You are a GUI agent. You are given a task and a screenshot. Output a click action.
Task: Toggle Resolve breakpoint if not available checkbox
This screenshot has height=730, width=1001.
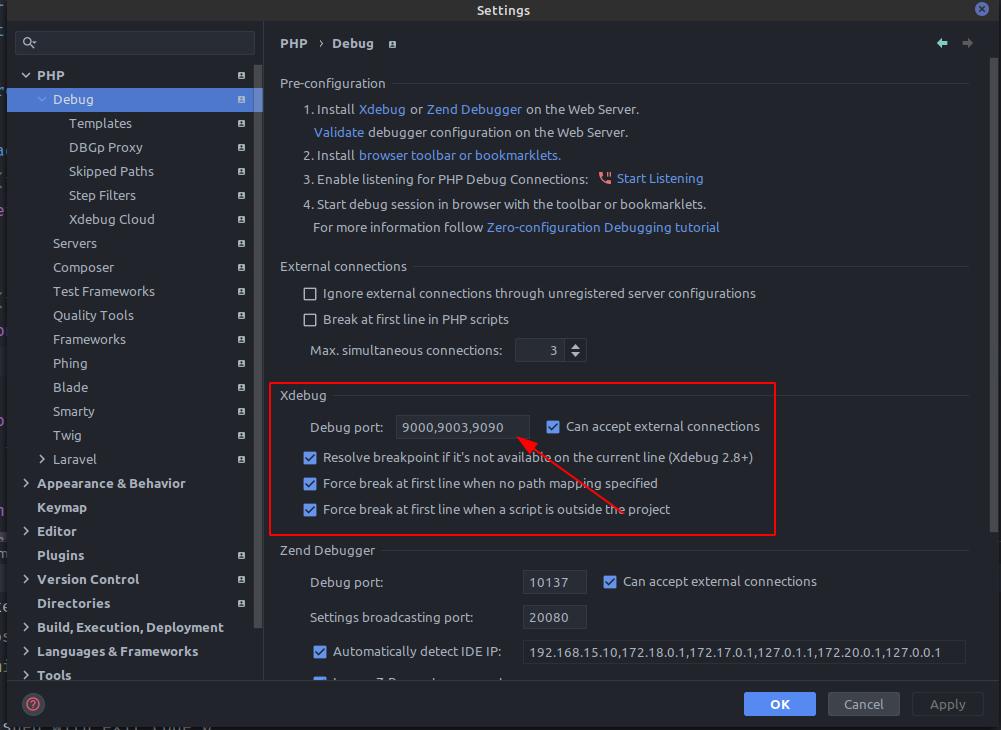coord(310,457)
